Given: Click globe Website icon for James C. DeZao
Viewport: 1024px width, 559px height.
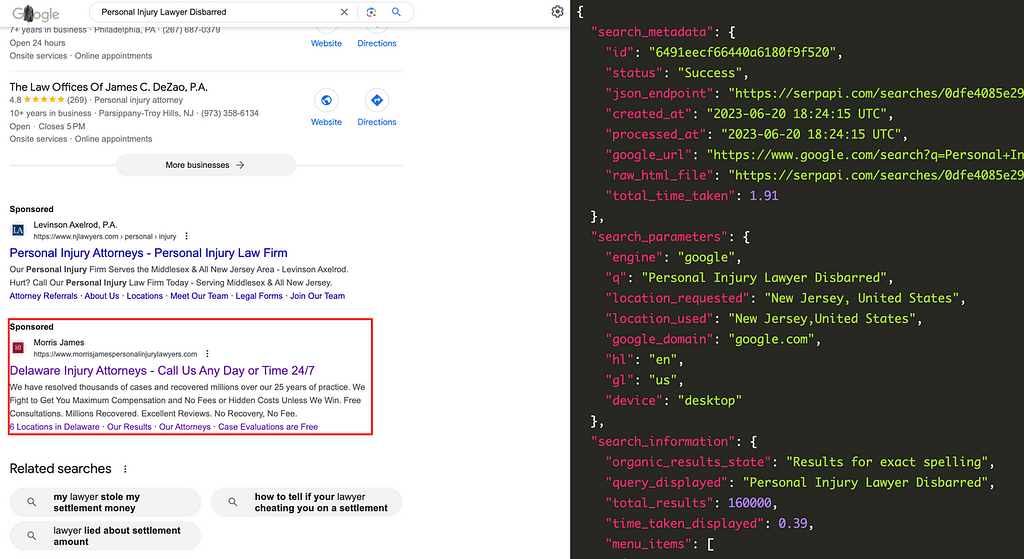Looking at the screenshot, I should tap(326, 100).
